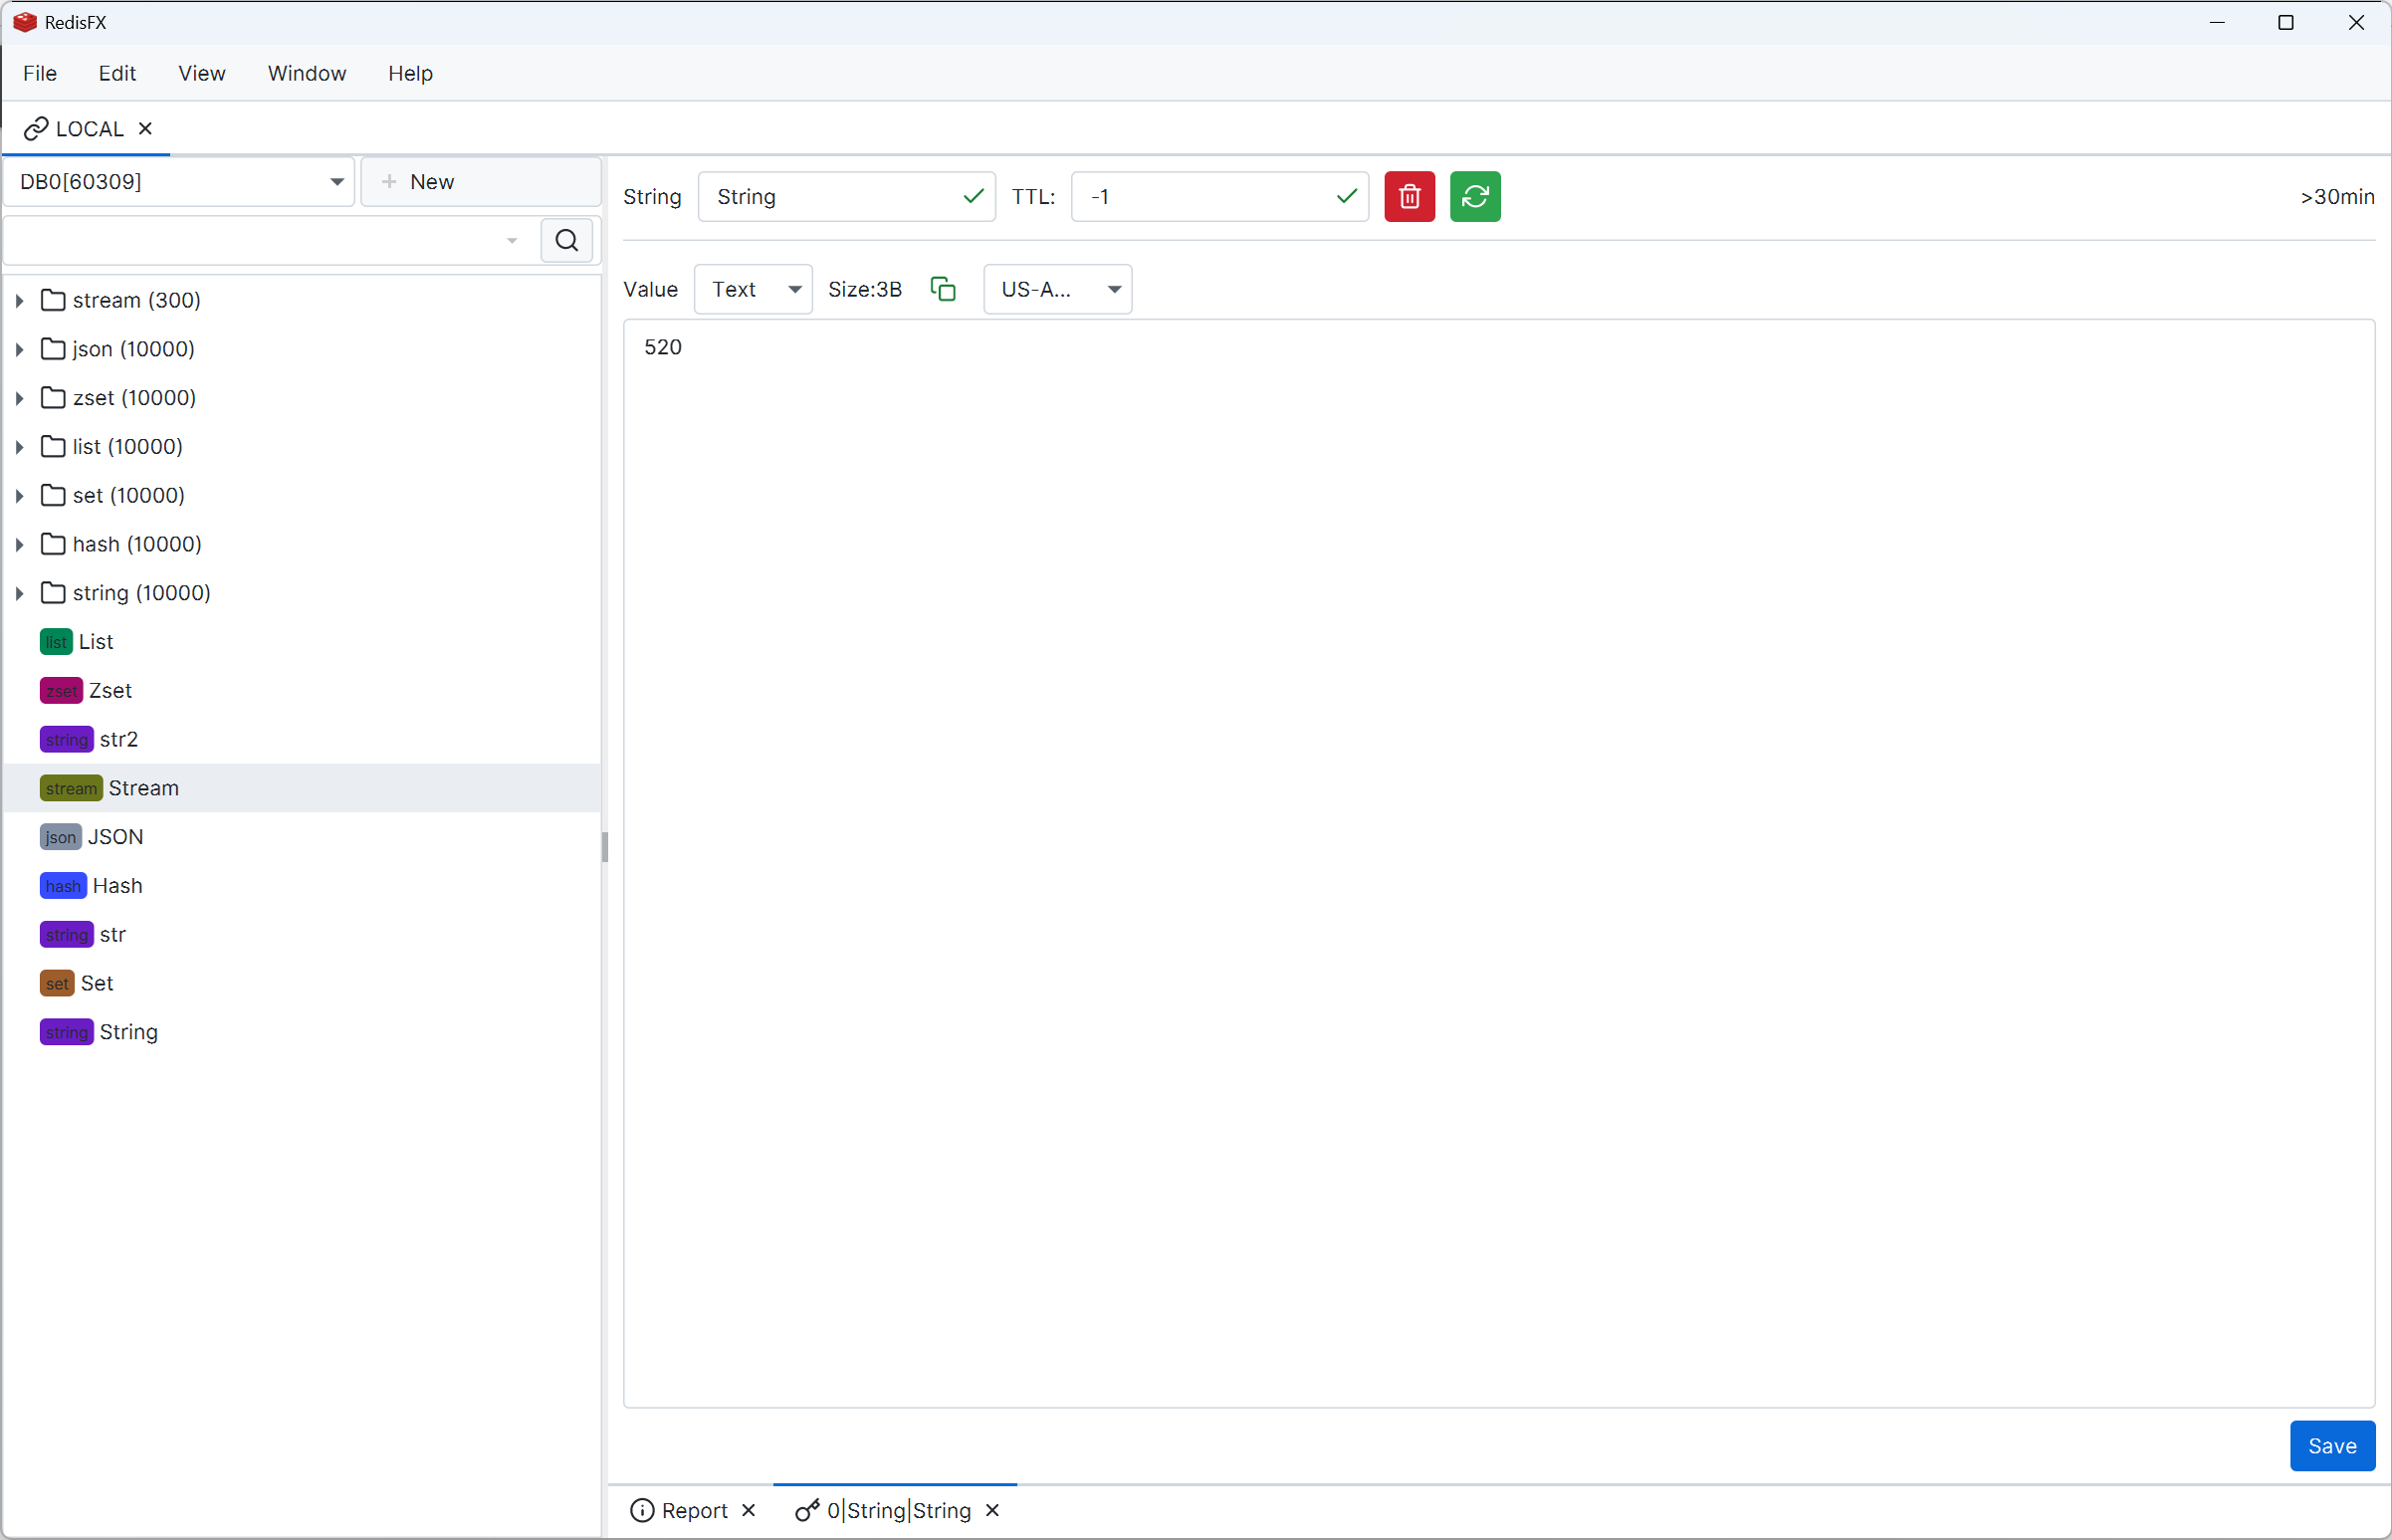Viewport: 2392px width, 1540px height.
Task: Copy the value using the copy icon
Action: [x=942, y=289]
